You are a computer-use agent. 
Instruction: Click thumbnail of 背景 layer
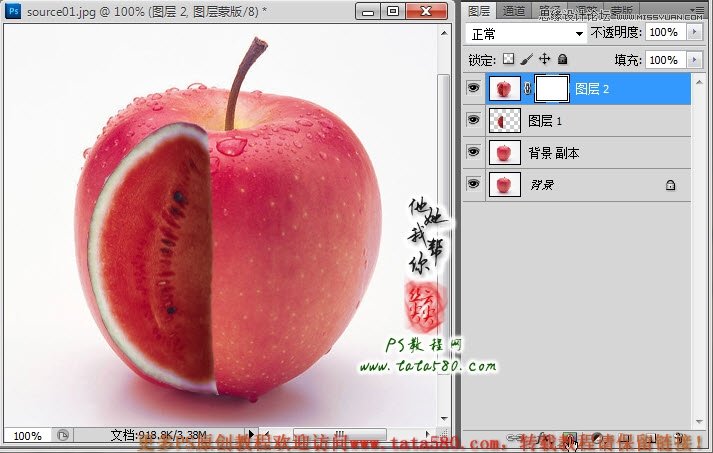click(504, 185)
